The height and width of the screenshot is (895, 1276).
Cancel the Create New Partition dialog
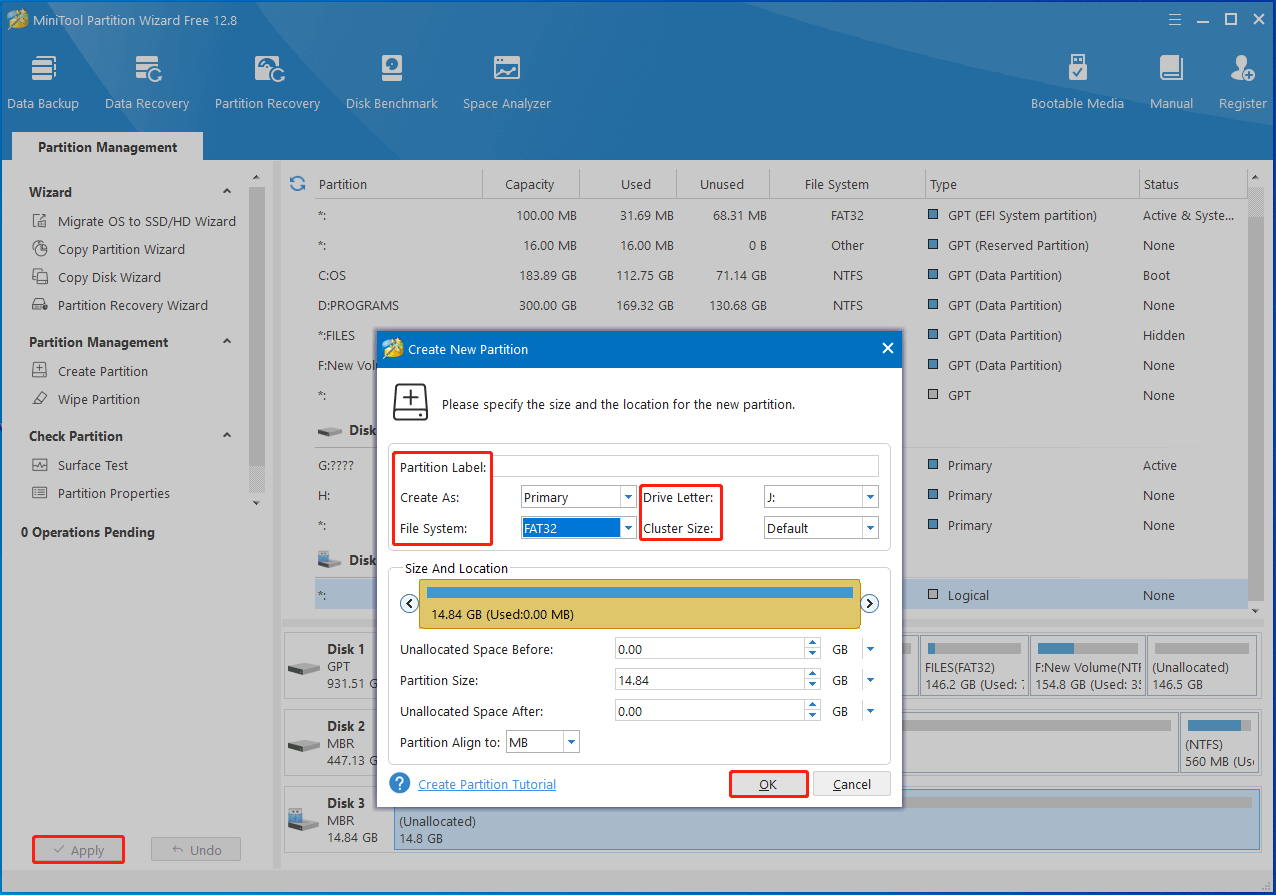coord(852,784)
